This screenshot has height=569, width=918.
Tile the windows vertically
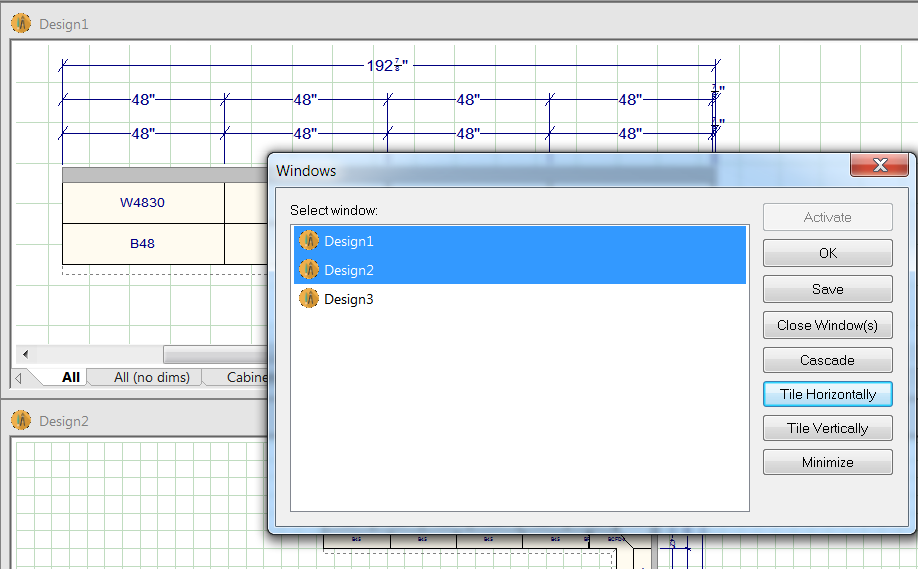(827, 428)
